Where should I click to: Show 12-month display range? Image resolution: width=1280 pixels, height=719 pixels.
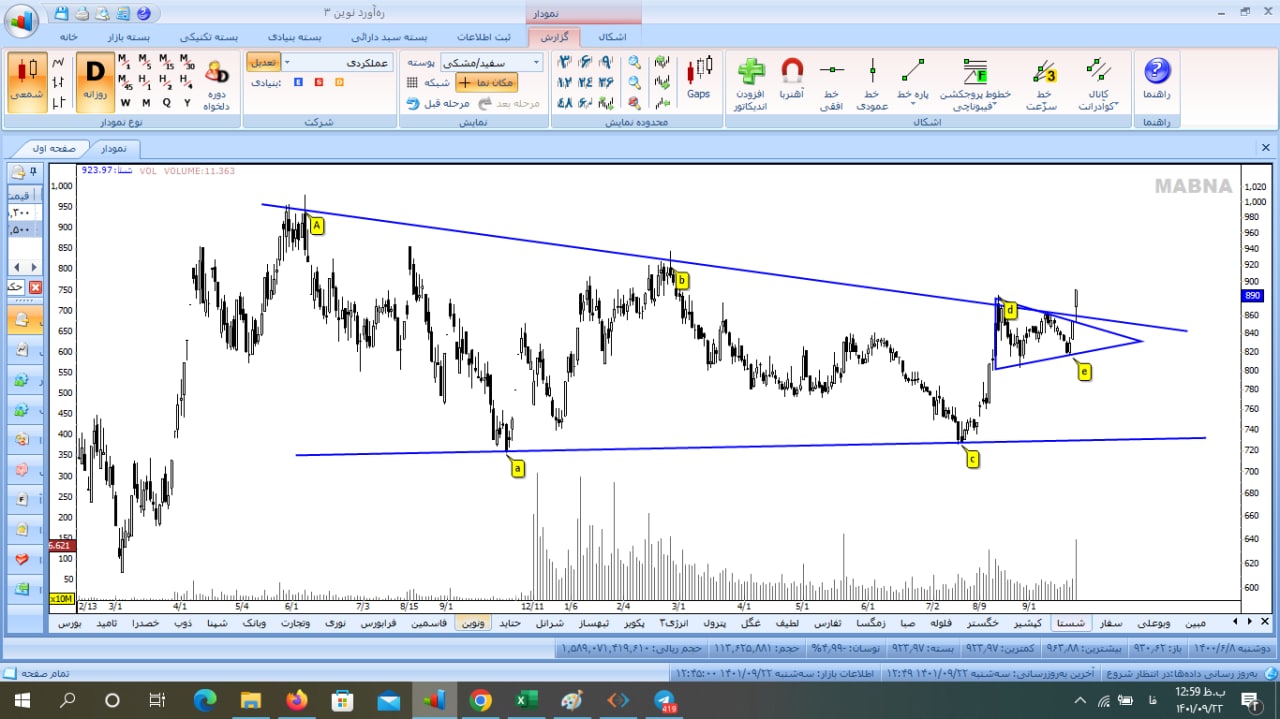tap(564, 82)
